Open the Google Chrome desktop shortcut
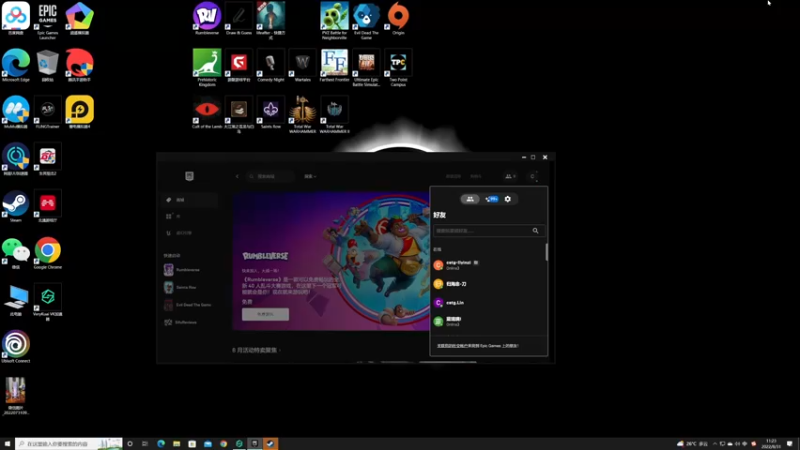 click(x=47, y=253)
